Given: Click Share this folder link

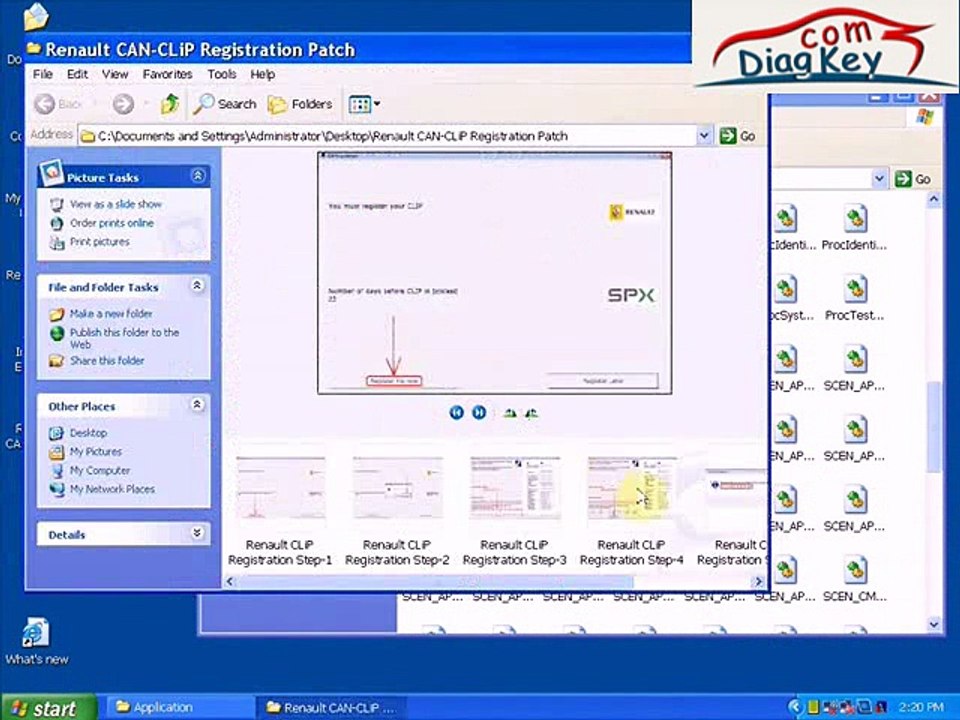Looking at the screenshot, I should 107,361.
